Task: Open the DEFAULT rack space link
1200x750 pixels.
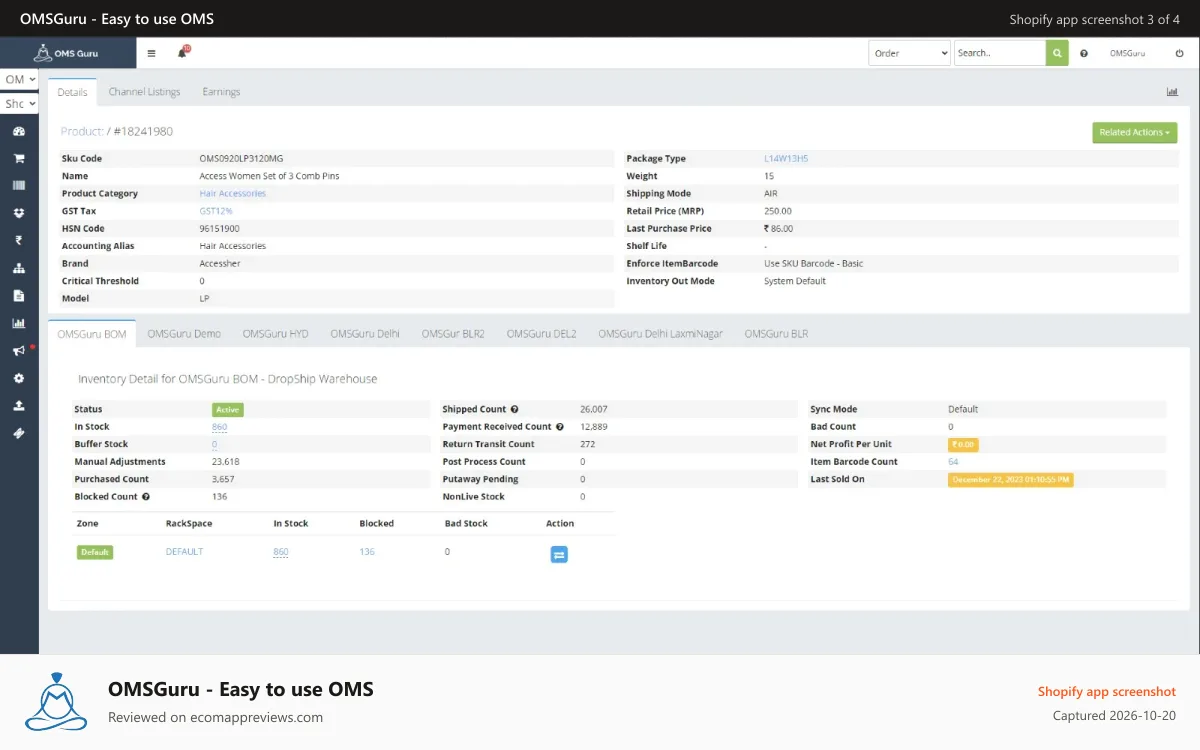Action: click(x=184, y=552)
